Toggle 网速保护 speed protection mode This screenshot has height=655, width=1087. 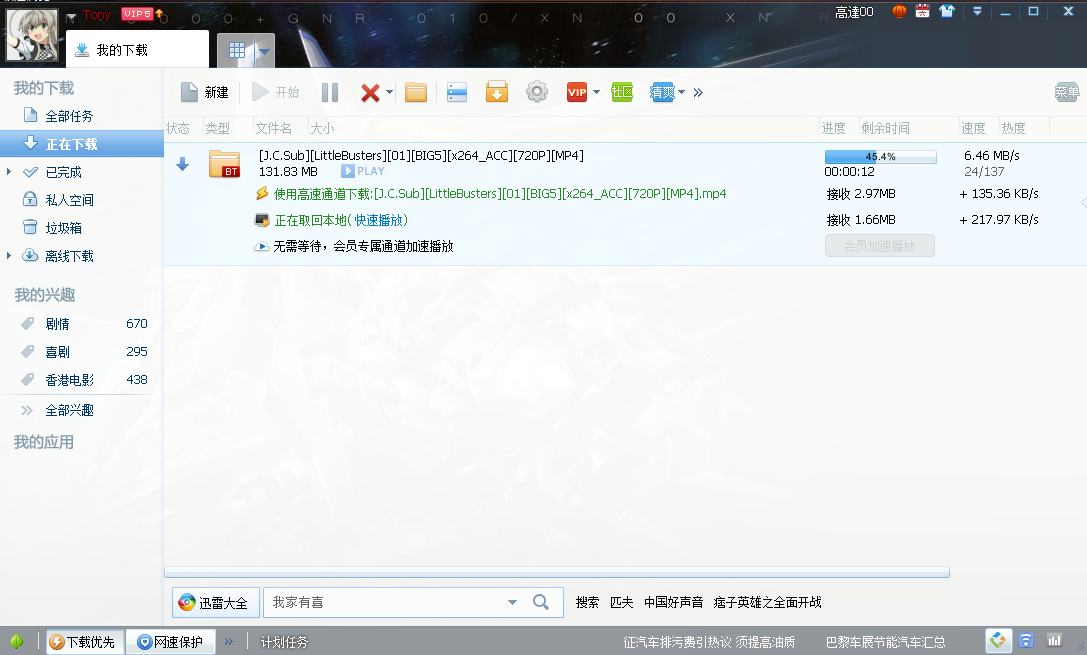click(x=170, y=642)
